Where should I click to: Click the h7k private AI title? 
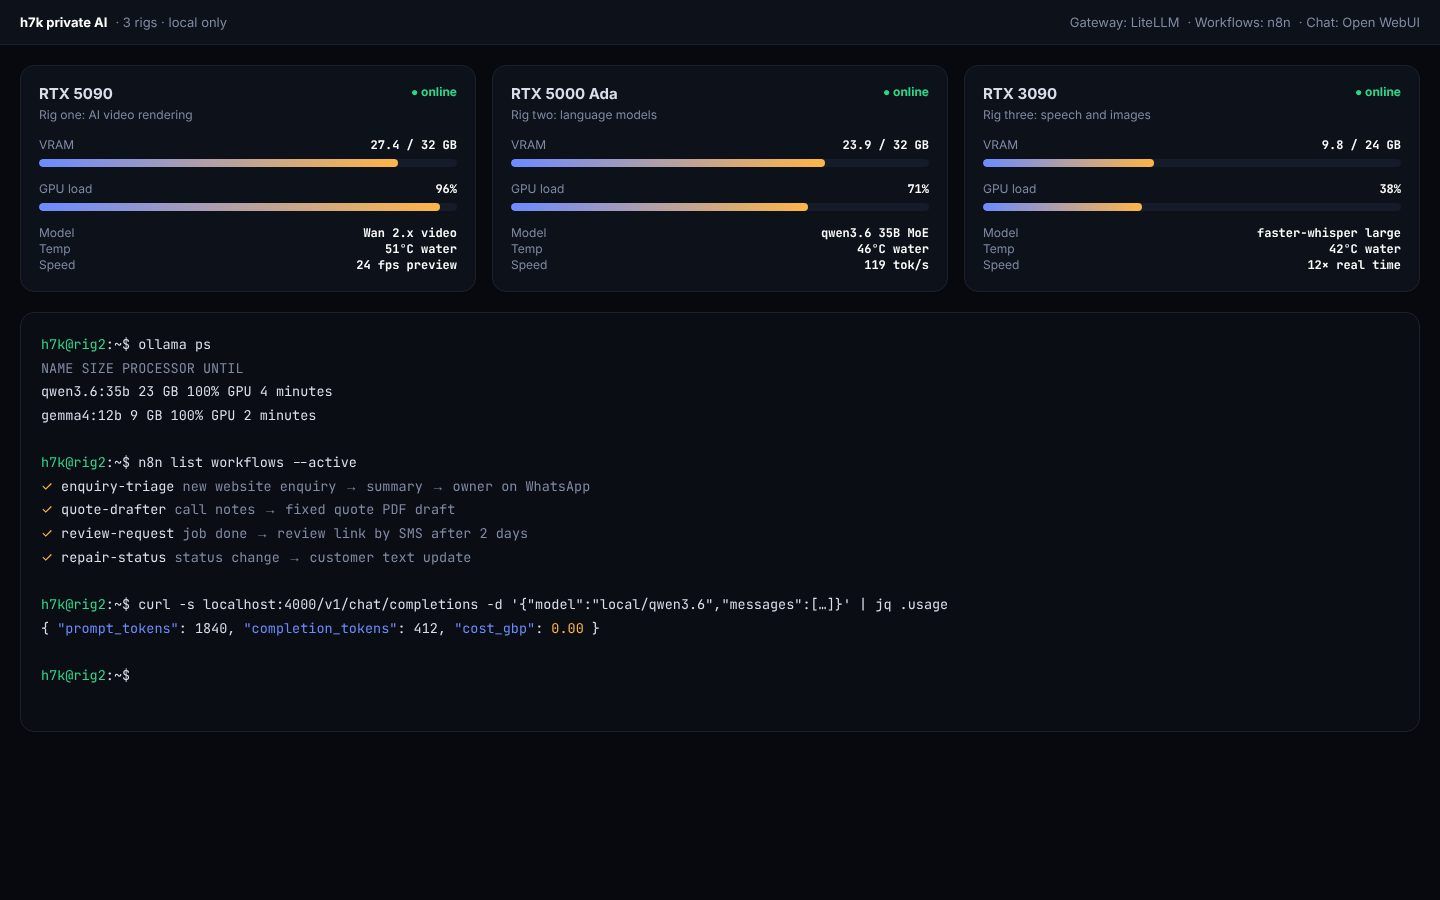[x=64, y=22]
